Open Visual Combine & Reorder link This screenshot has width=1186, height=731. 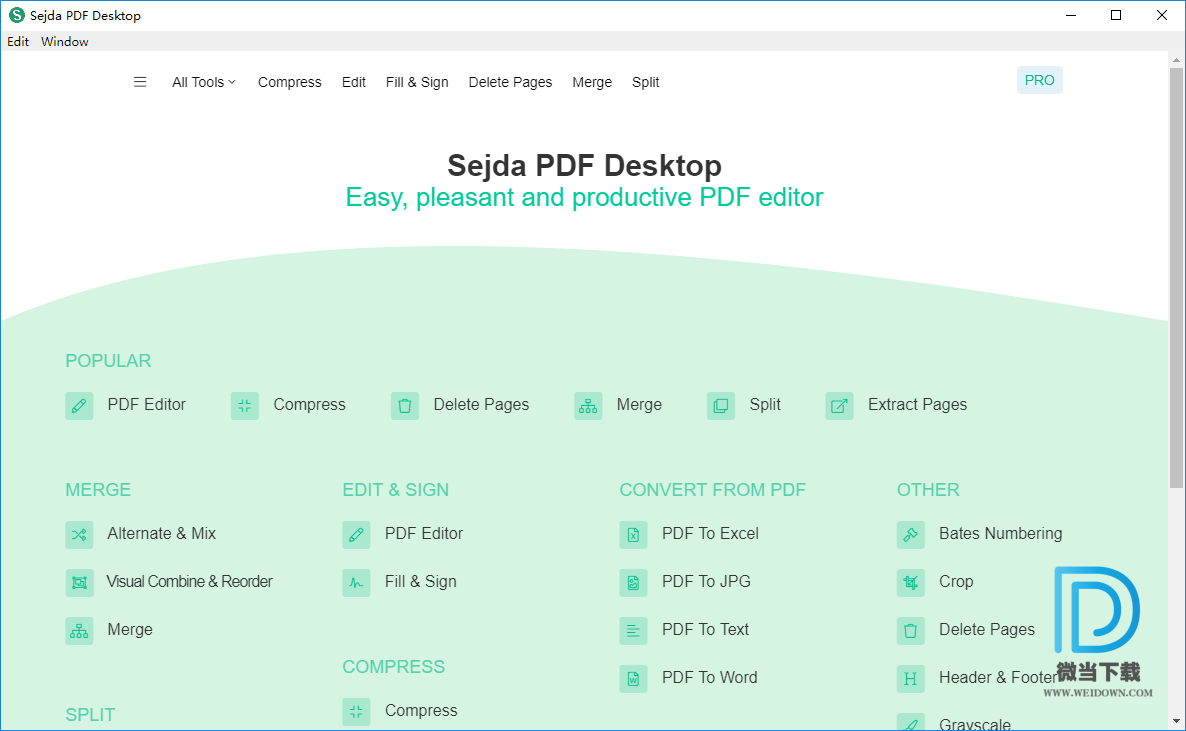click(x=190, y=581)
